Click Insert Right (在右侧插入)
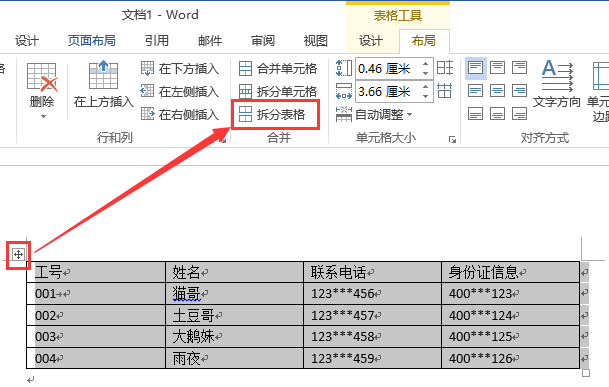The width and height of the screenshot is (609, 387). click(x=180, y=115)
